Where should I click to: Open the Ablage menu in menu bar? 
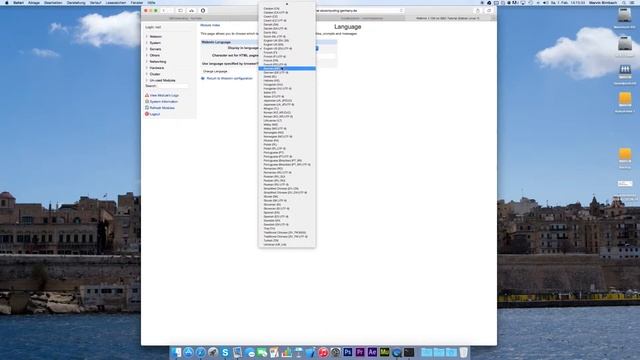34,2
